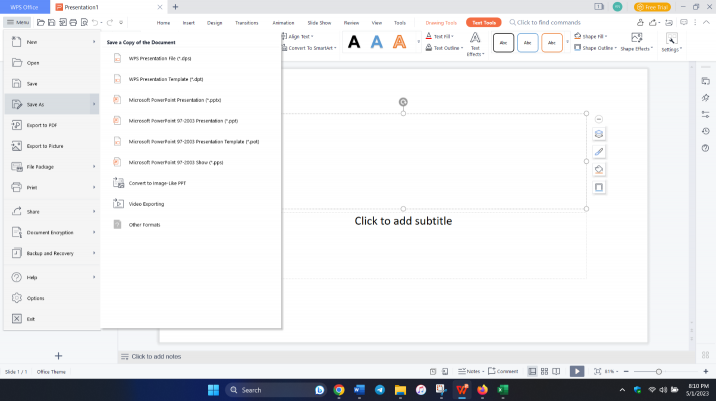The image size is (716, 401).
Task: Expand the Print submenu
Action: 94,187
